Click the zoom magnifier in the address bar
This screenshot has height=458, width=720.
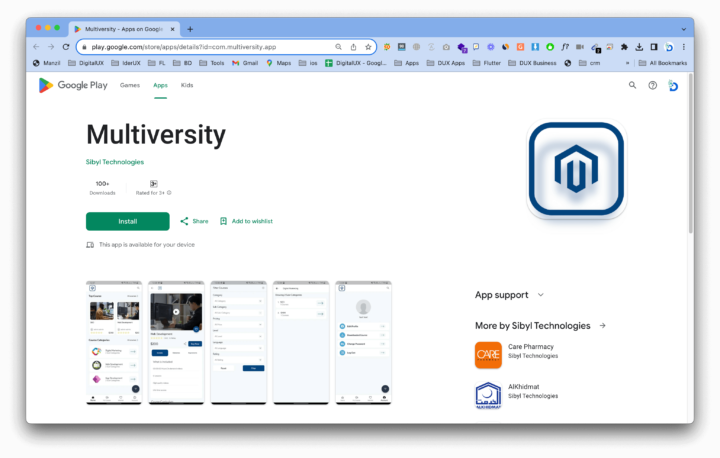[x=338, y=47]
